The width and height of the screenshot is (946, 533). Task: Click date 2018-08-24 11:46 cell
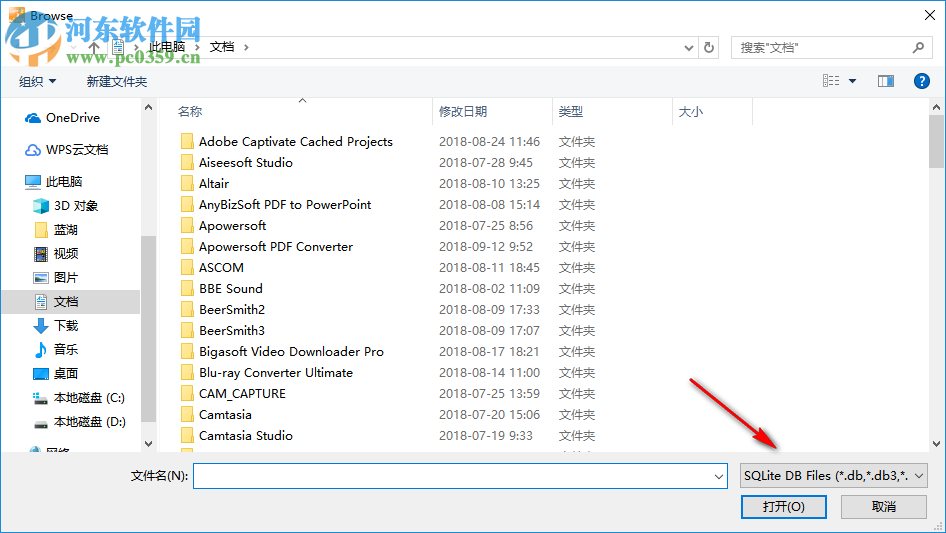pyautogui.click(x=489, y=142)
